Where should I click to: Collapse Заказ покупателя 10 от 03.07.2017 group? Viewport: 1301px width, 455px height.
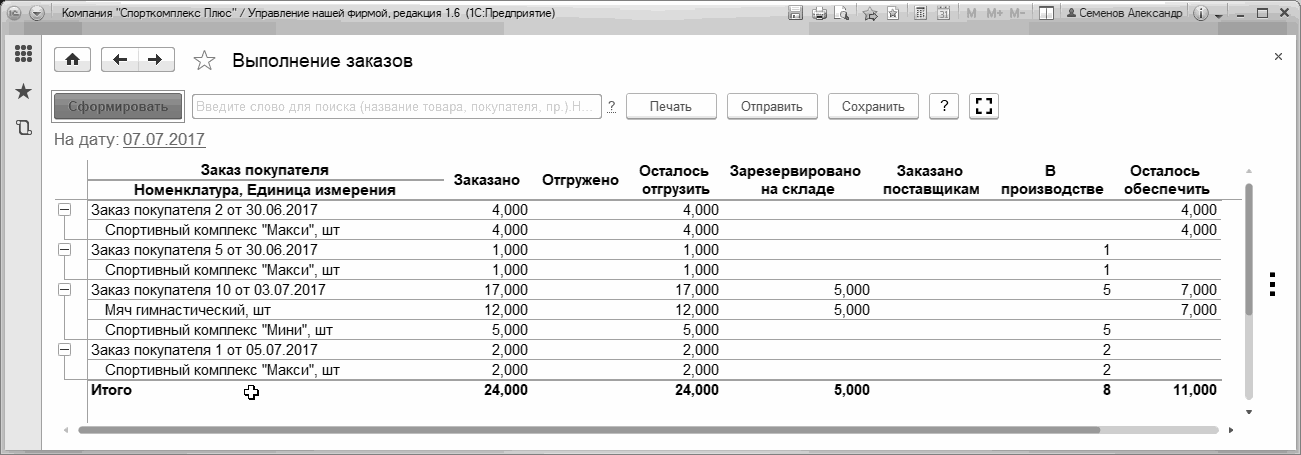[x=65, y=290]
